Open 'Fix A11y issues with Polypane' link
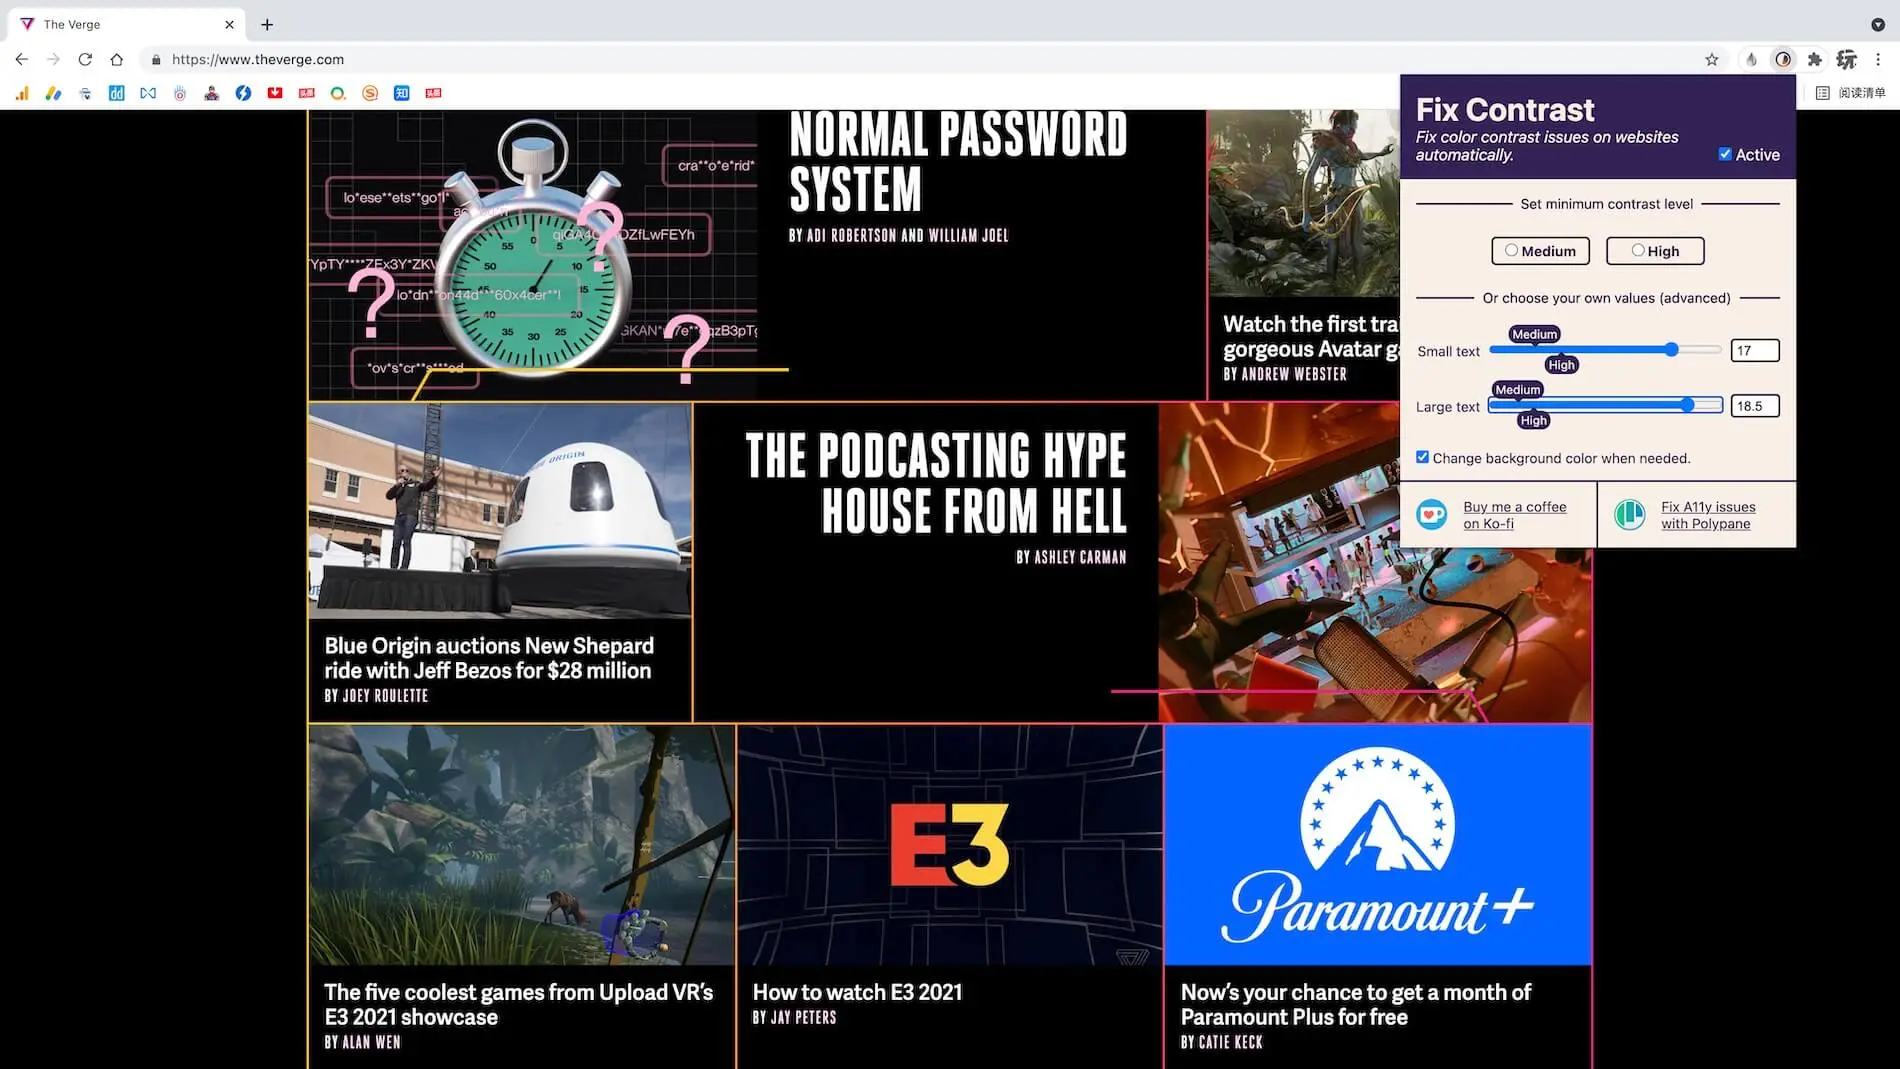The image size is (1900, 1069). (x=1708, y=515)
